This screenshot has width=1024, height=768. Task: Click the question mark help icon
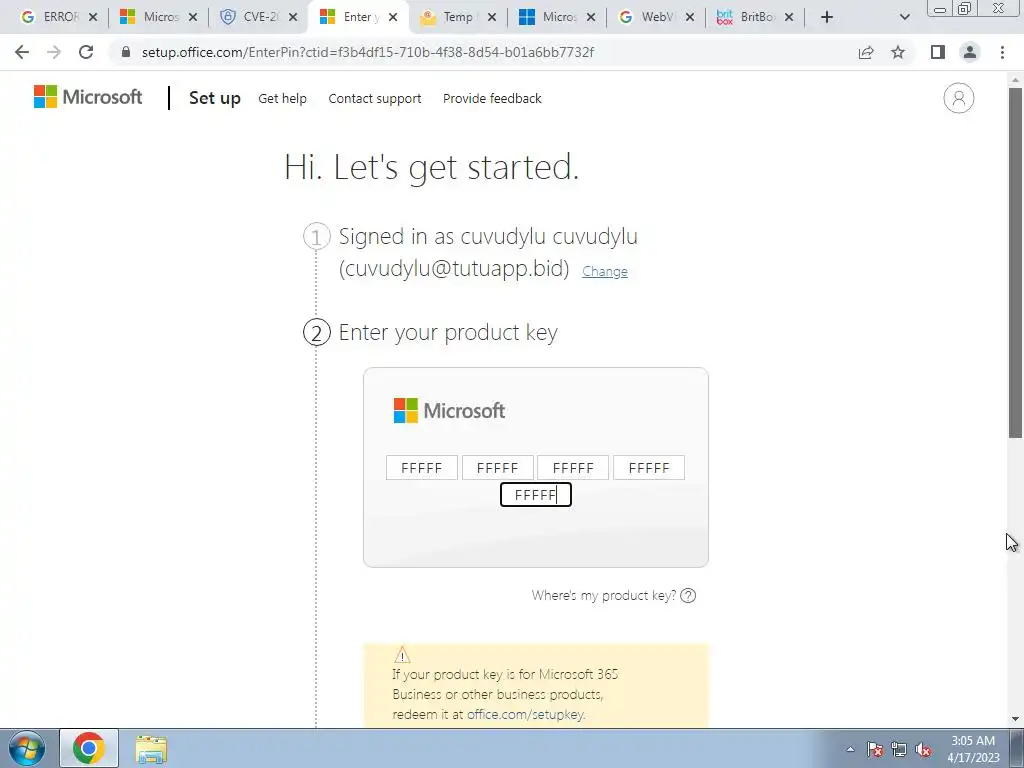688,596
